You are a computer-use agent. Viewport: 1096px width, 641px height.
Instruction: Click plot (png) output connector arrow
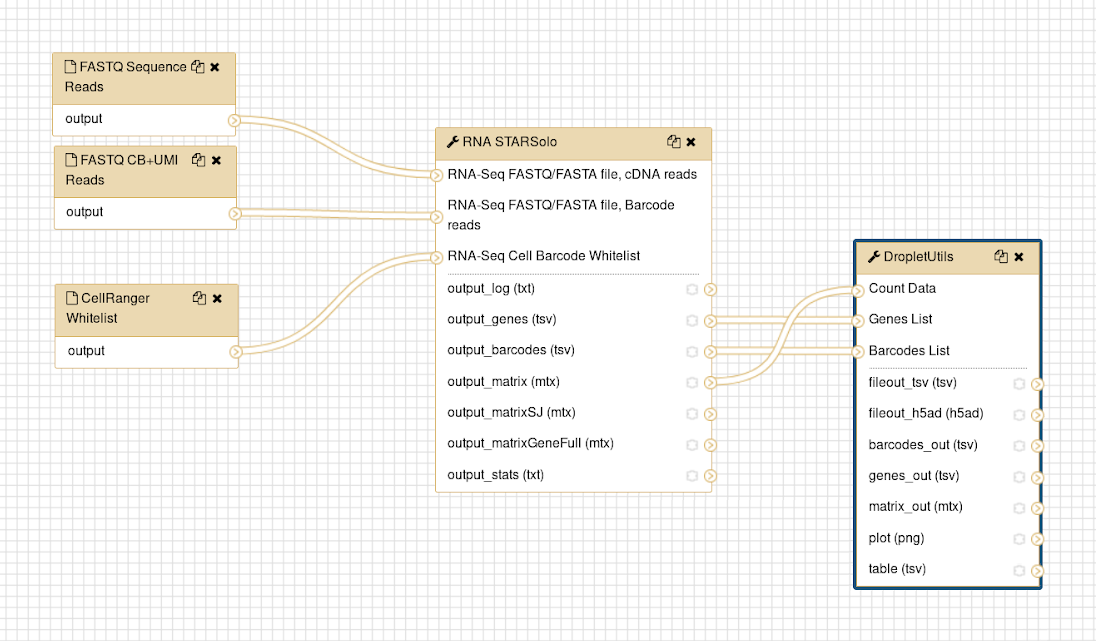(1037, 539)
